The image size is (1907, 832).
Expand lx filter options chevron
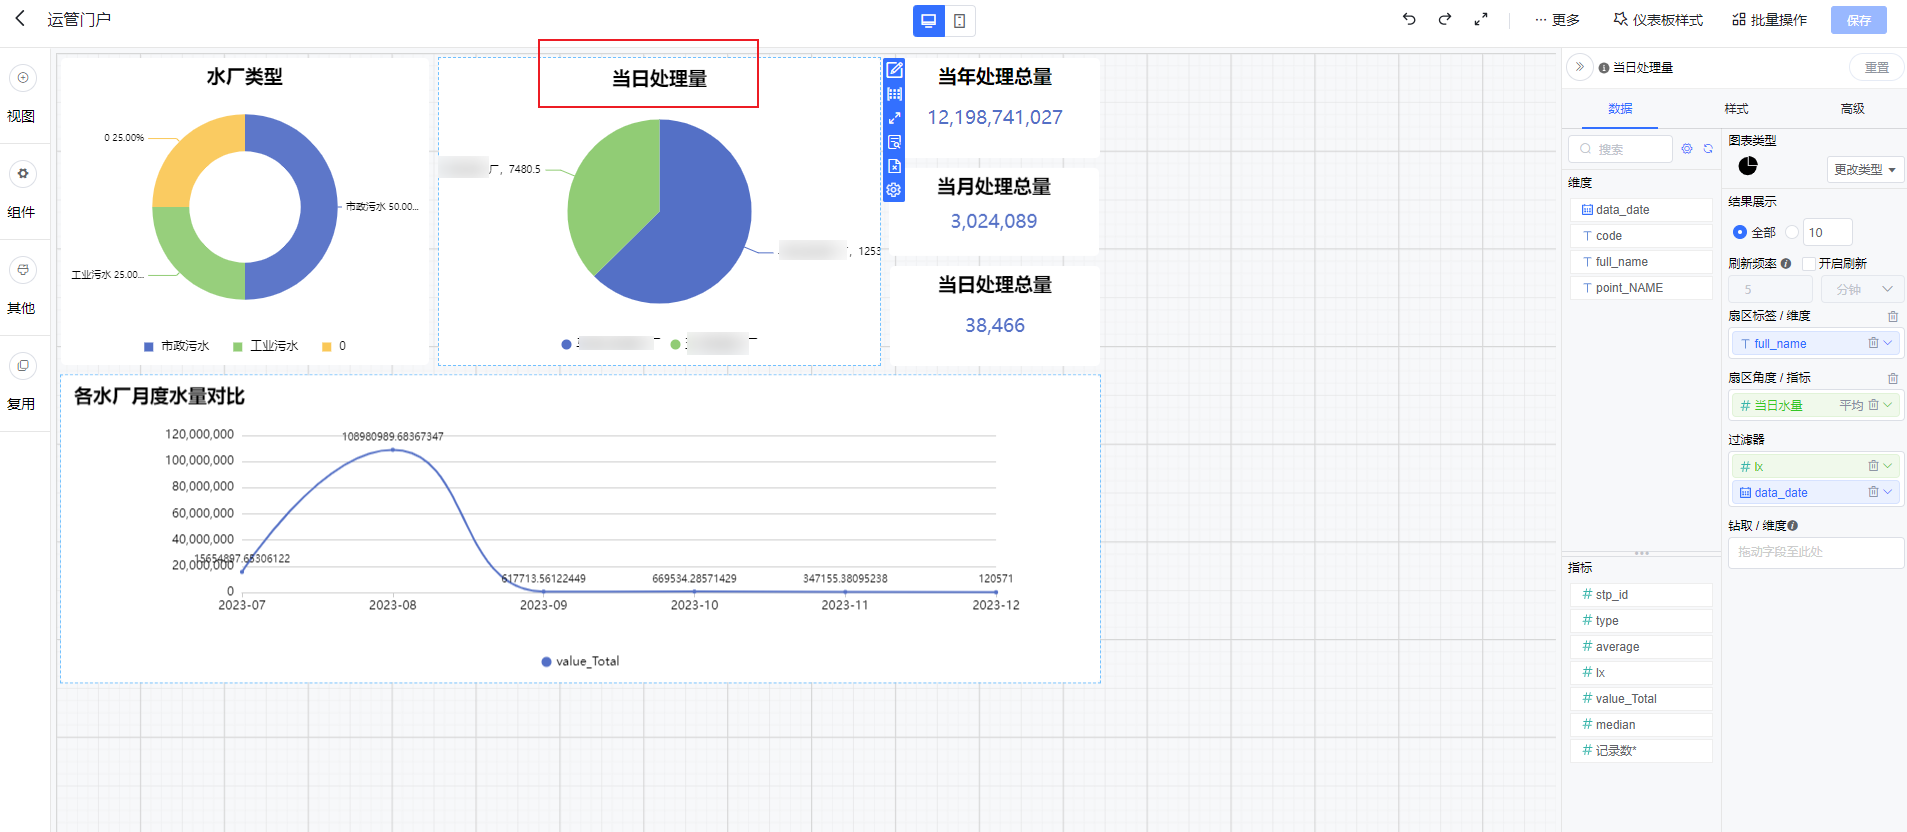coord(1888,466)
